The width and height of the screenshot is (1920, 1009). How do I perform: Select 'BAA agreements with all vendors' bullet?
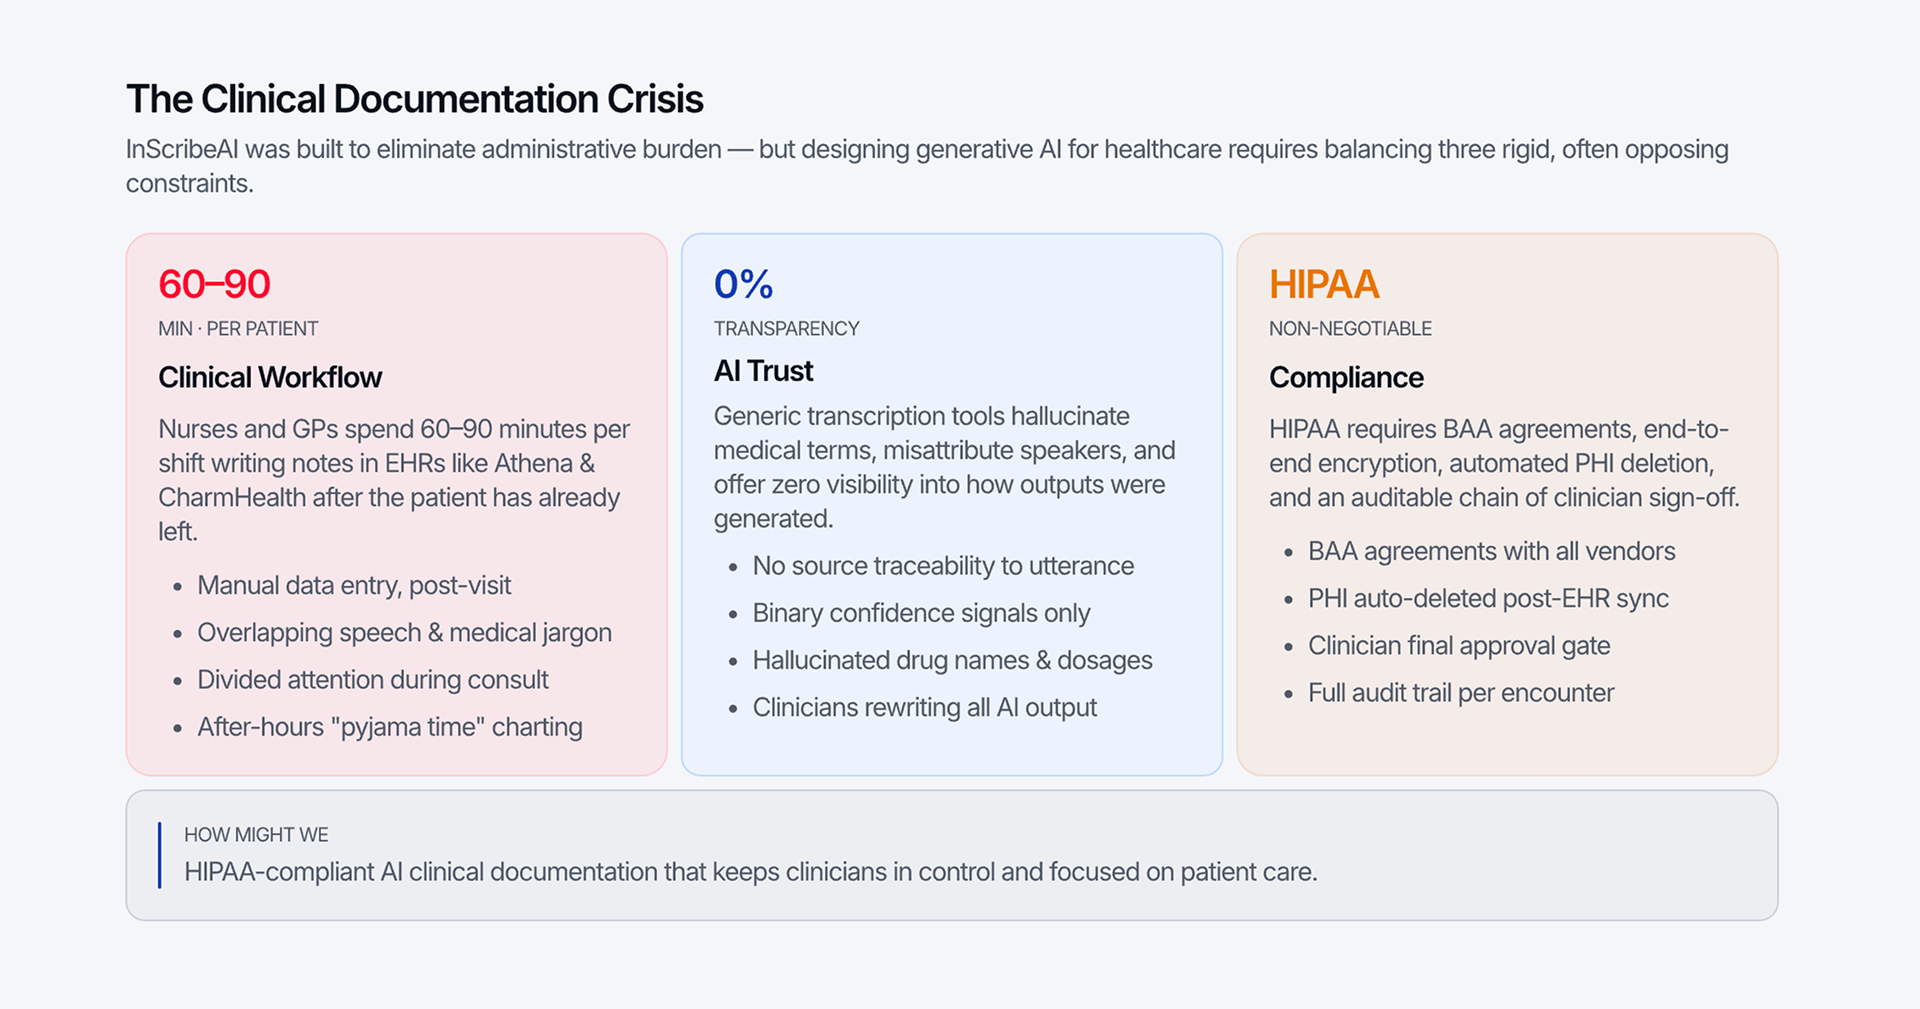(1491, 551)
